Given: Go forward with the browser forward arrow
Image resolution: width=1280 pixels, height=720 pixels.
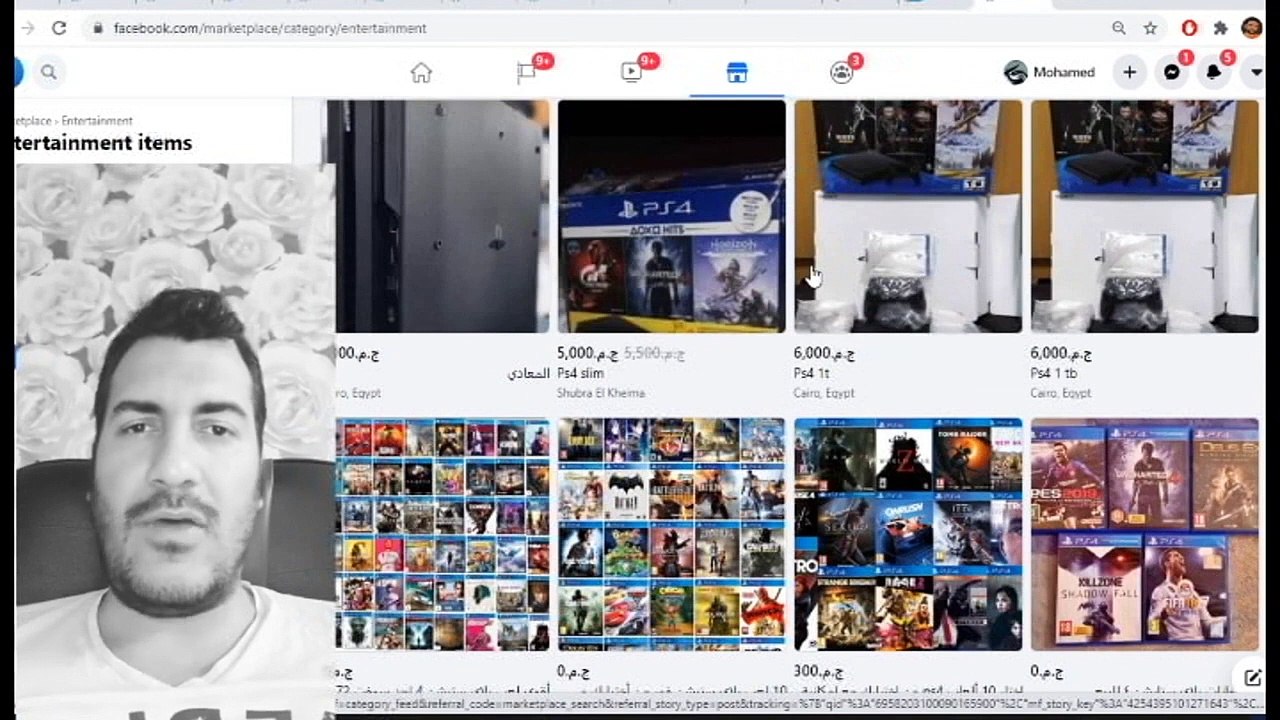Looking at the screenshot, I should tap(27, 28).
